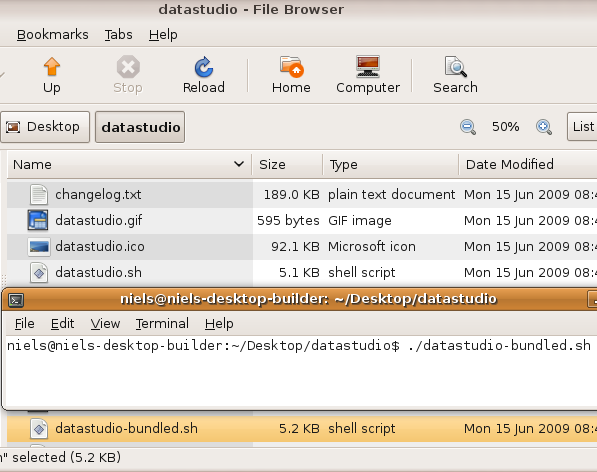Click the GIF image type cell

point(360,220)
